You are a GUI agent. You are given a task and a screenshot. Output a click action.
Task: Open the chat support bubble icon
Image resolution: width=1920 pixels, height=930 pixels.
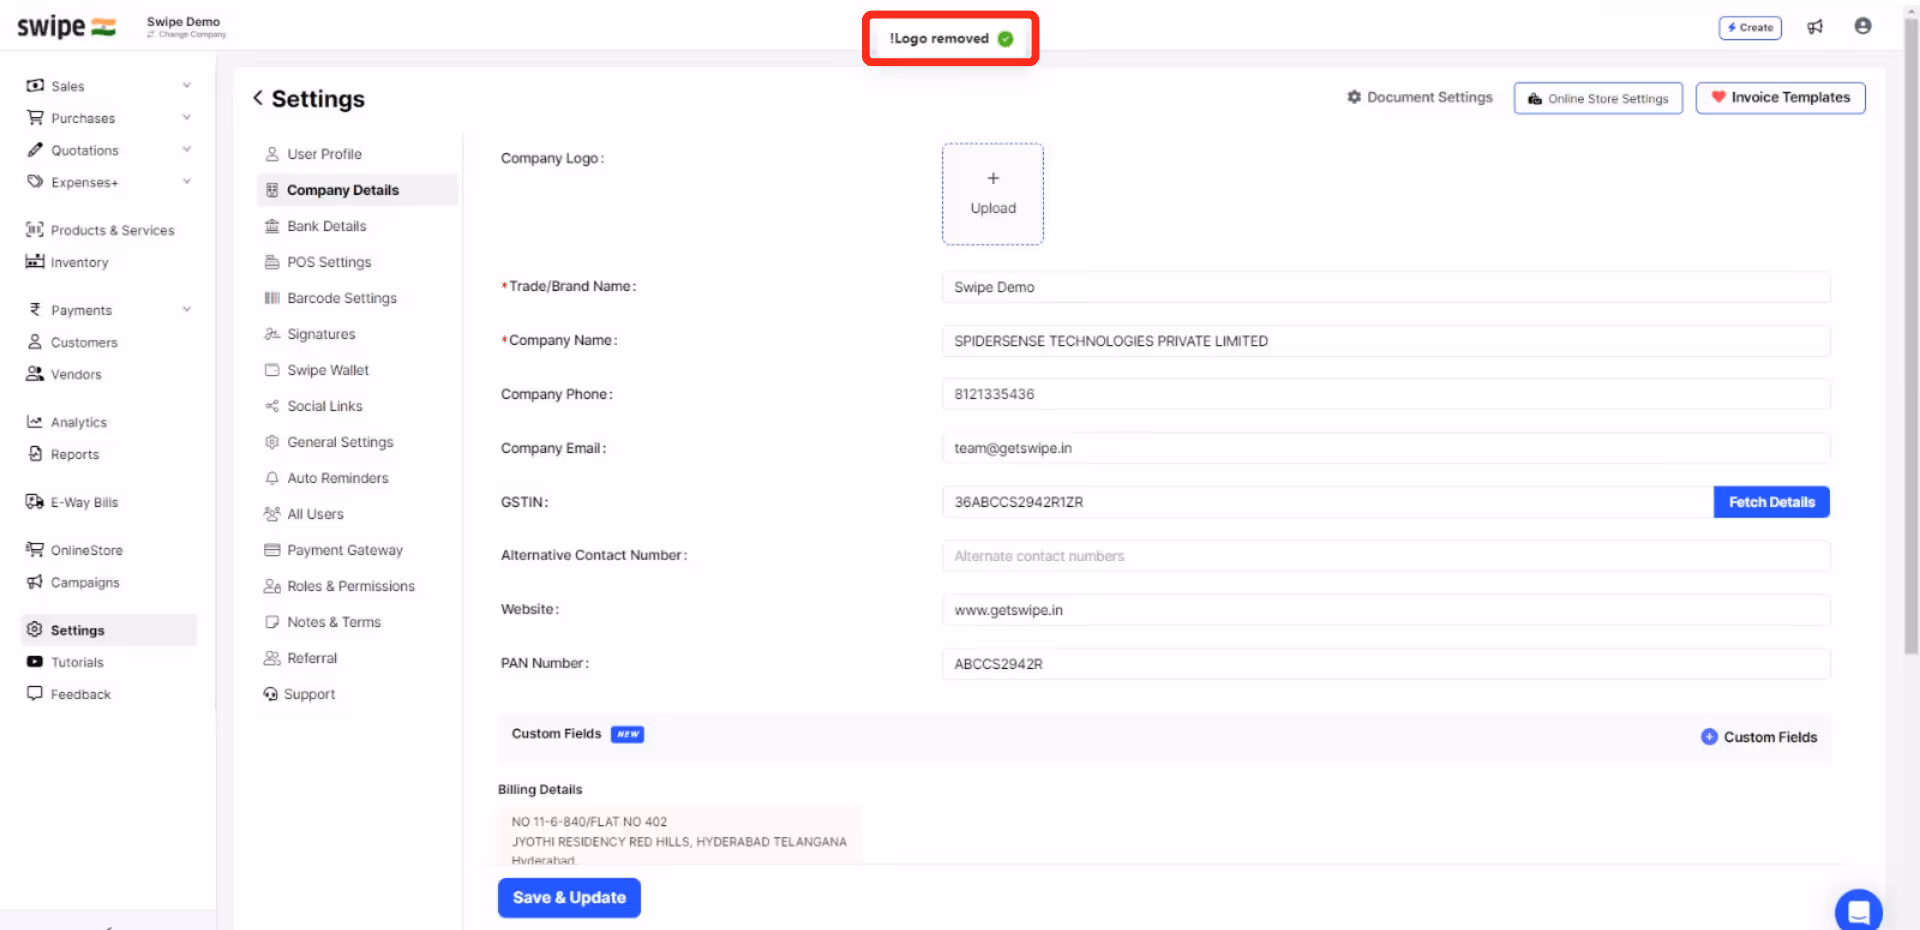pos(1858,911)
